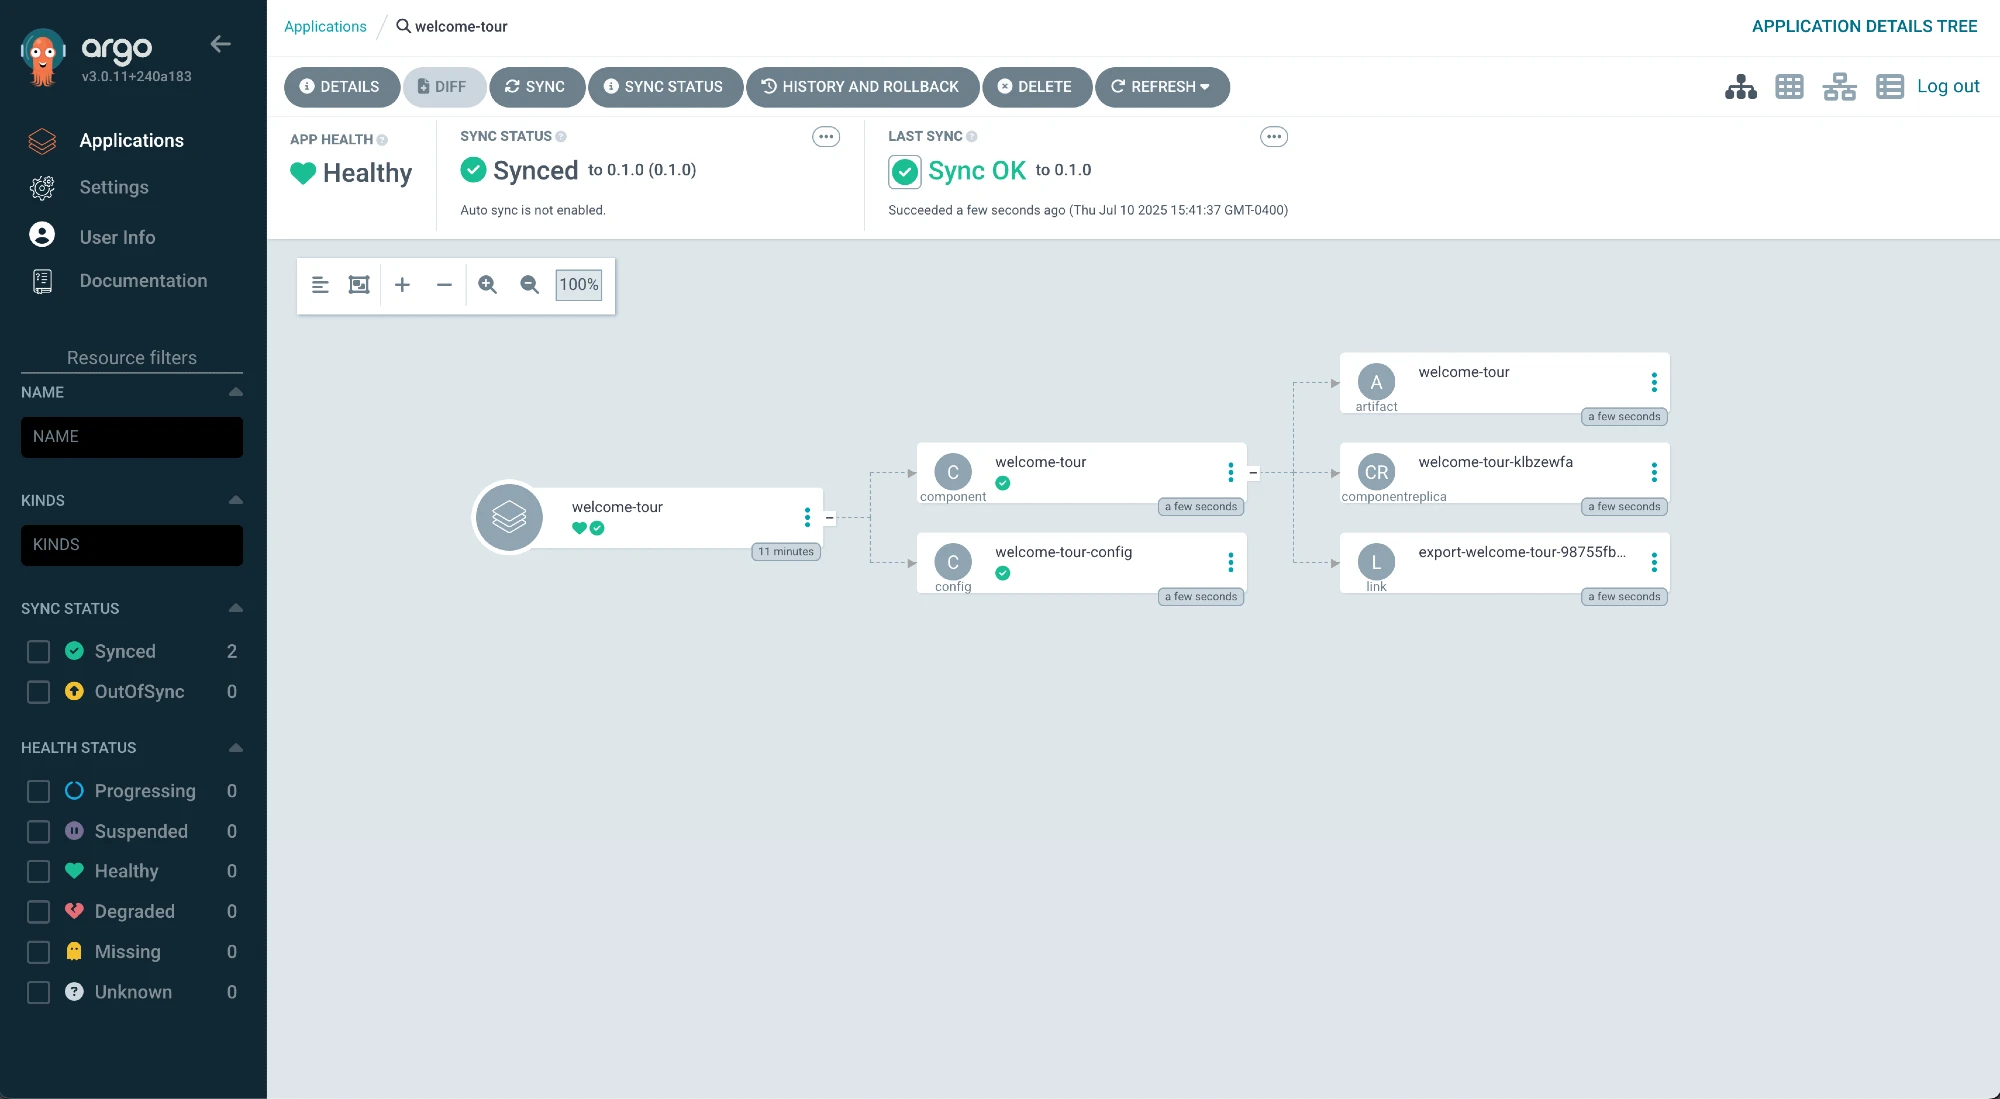
Task: Click the fit-to-screen toolbar icon
Action: point(359,285)
